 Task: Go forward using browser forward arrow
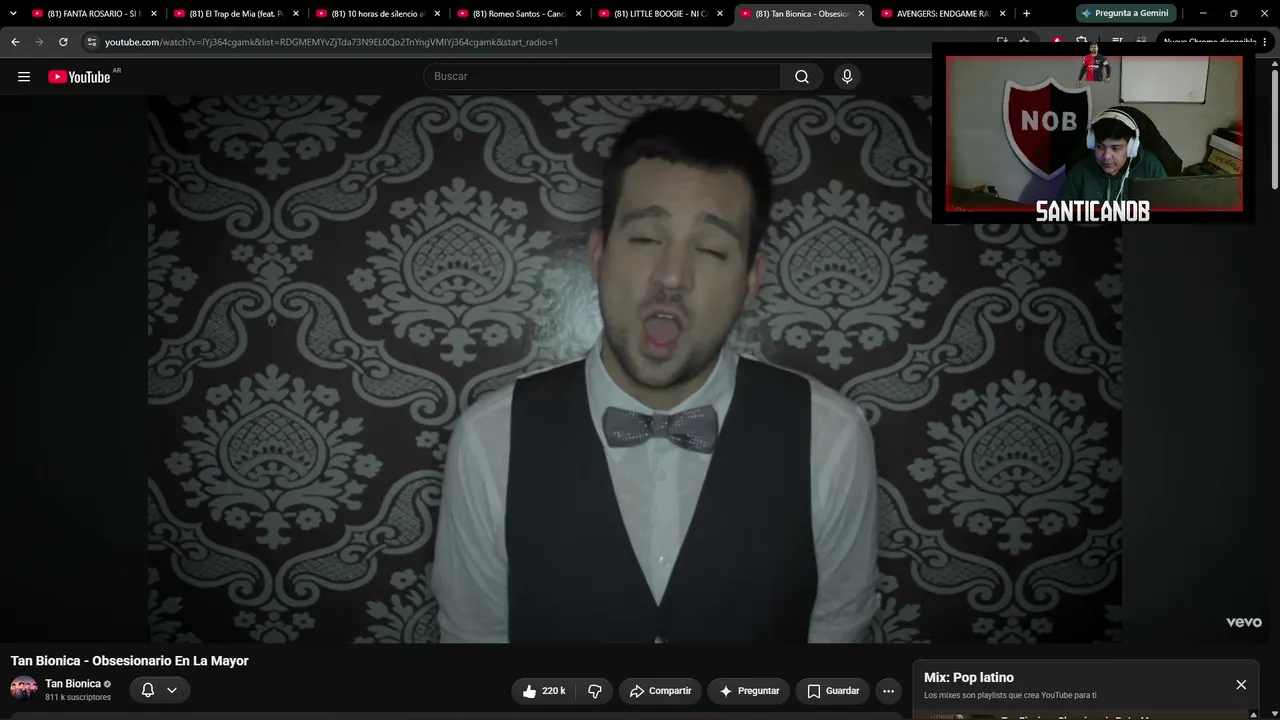click(39, 42)
